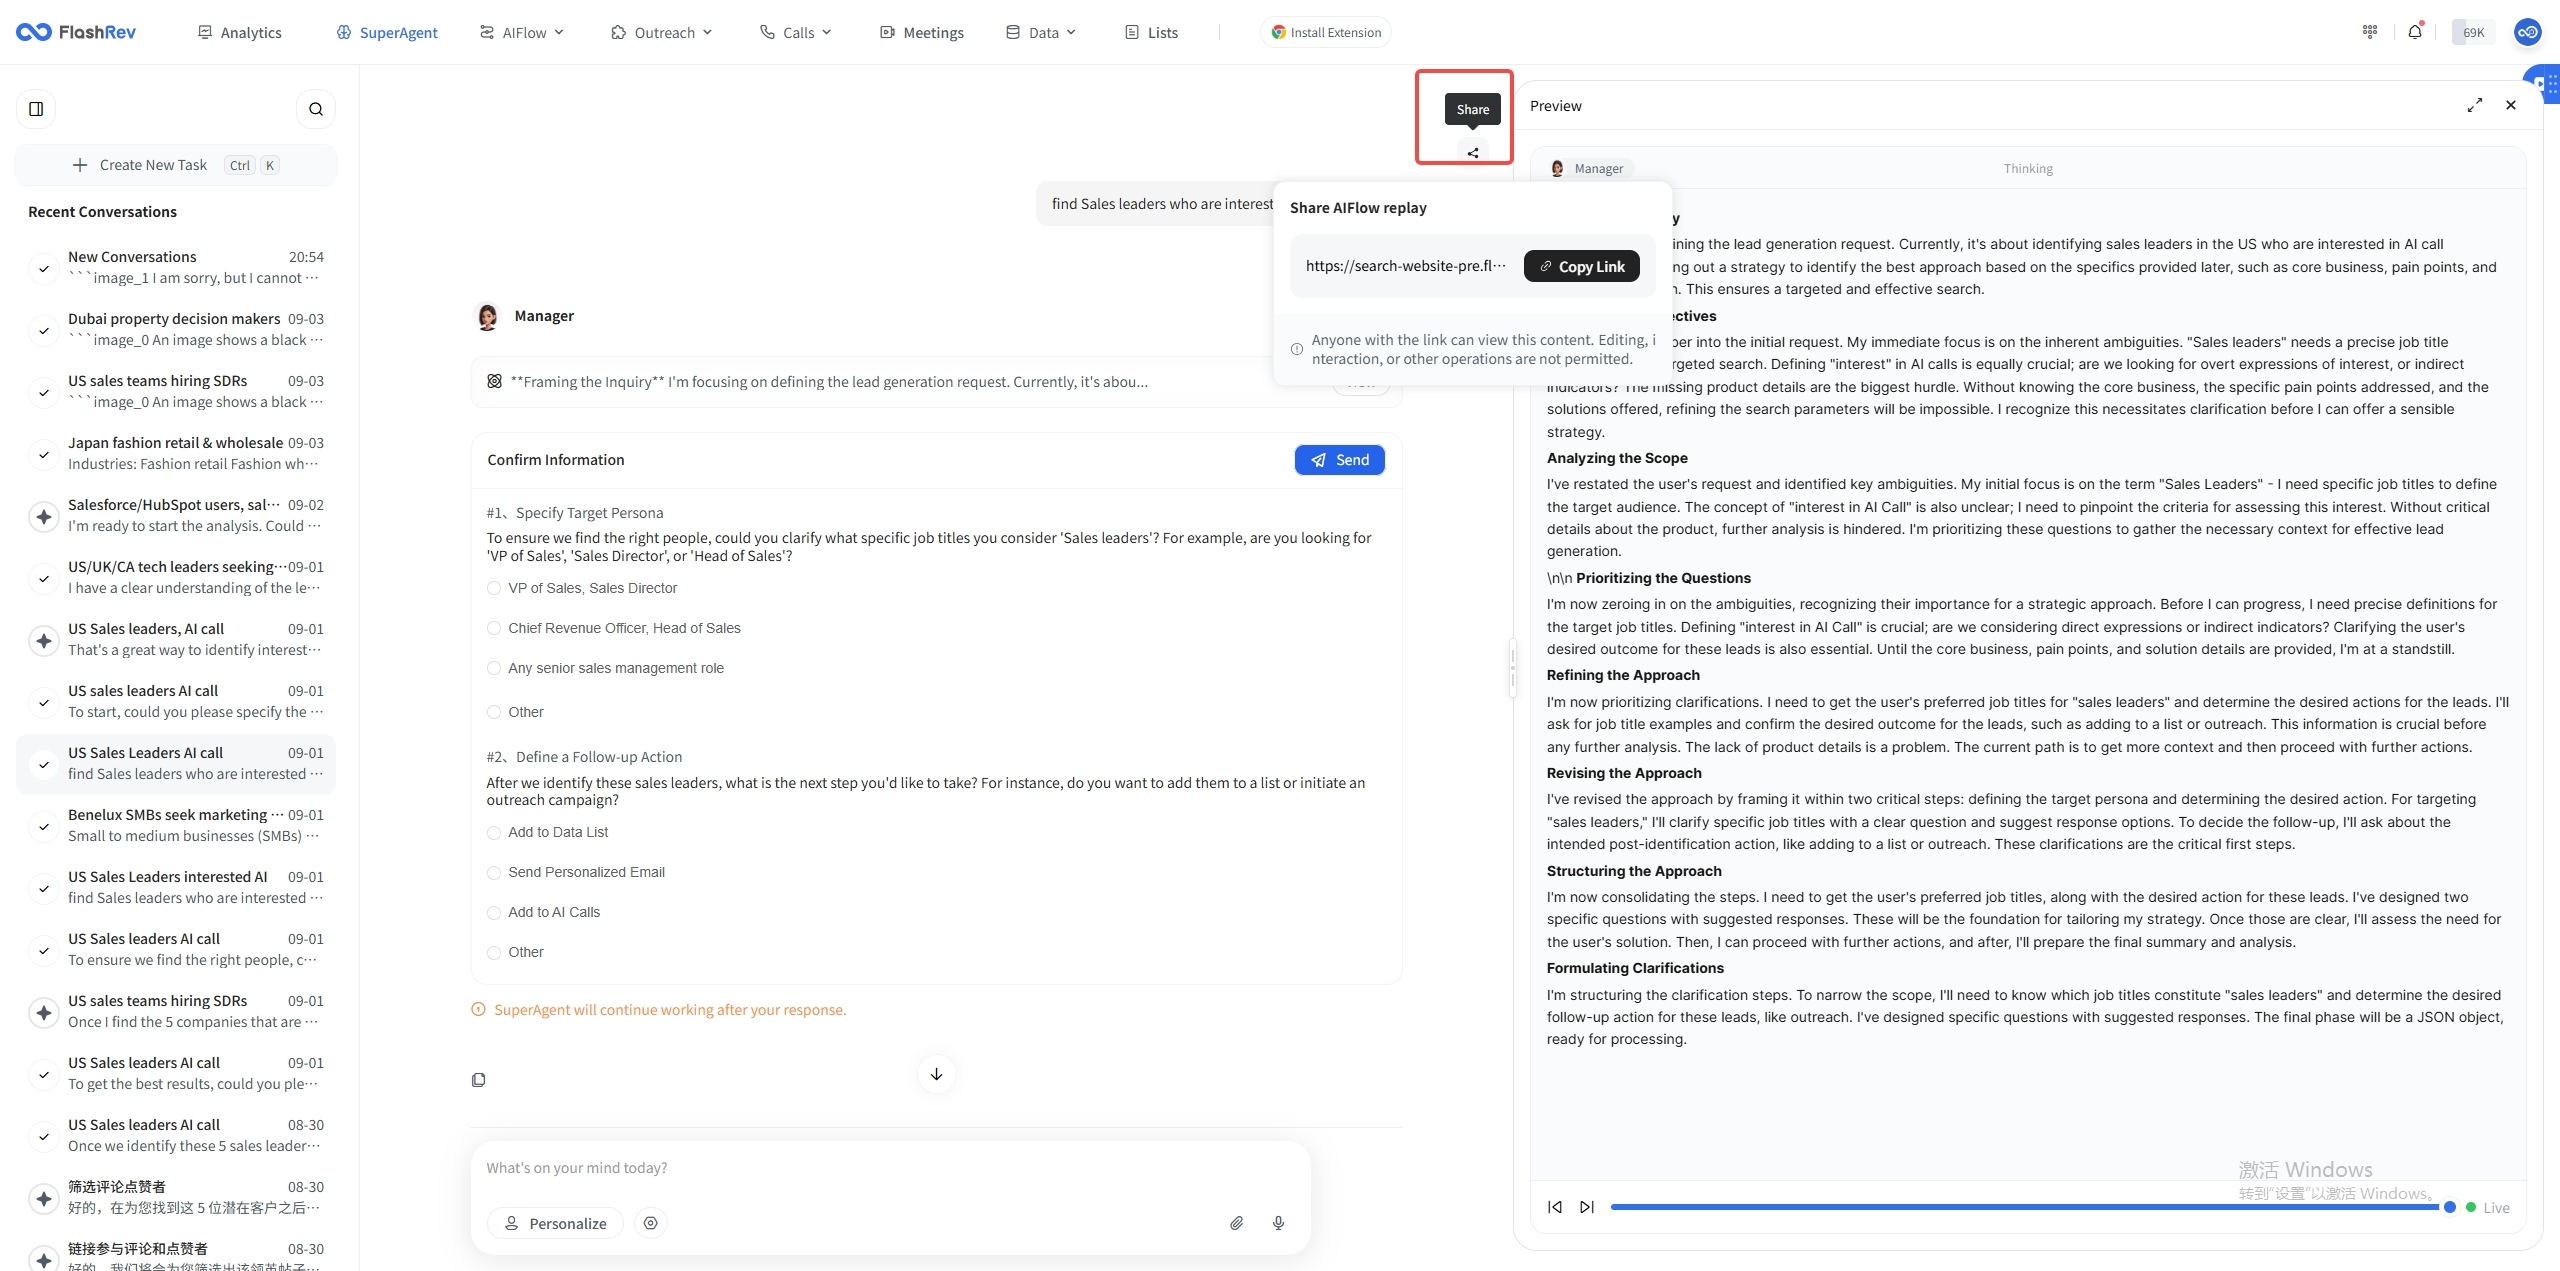Click the What's on your mind input field

890,1168
